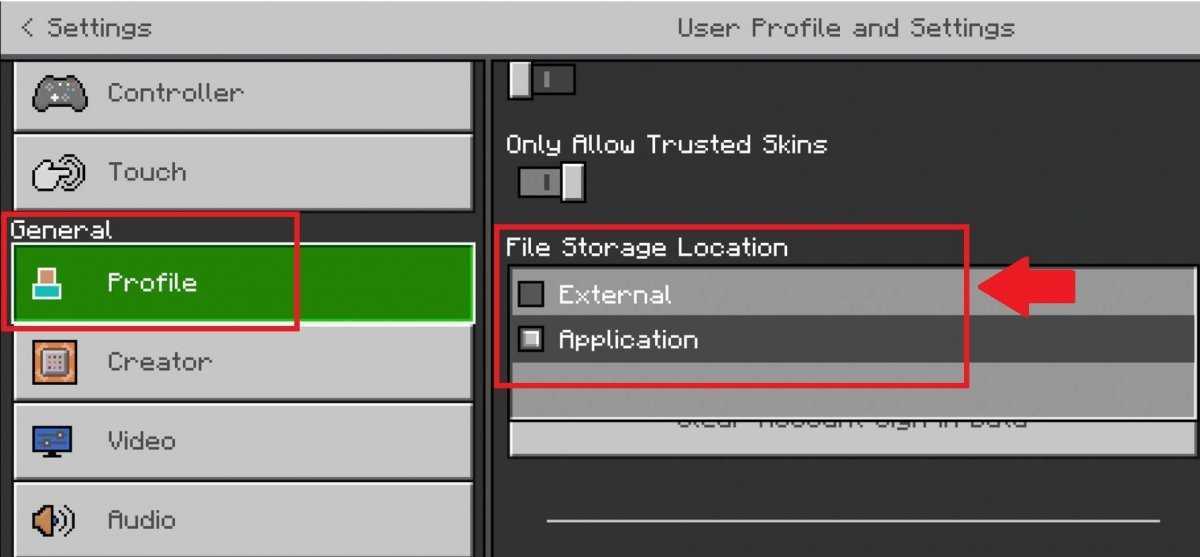Click the Creator command block icon
The height and width of the screenshot is (557, 1200).
point(53,362)
